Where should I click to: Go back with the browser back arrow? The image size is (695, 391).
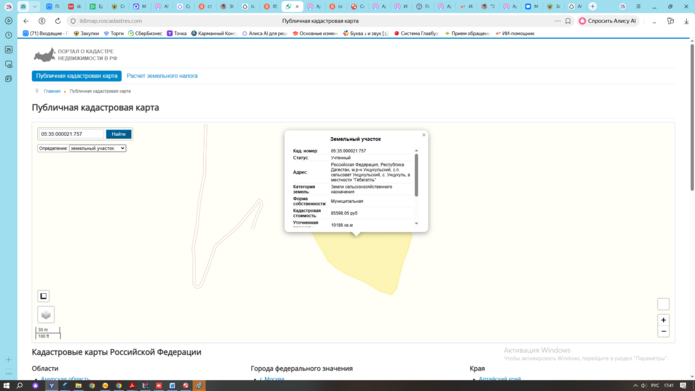(26, 21)
